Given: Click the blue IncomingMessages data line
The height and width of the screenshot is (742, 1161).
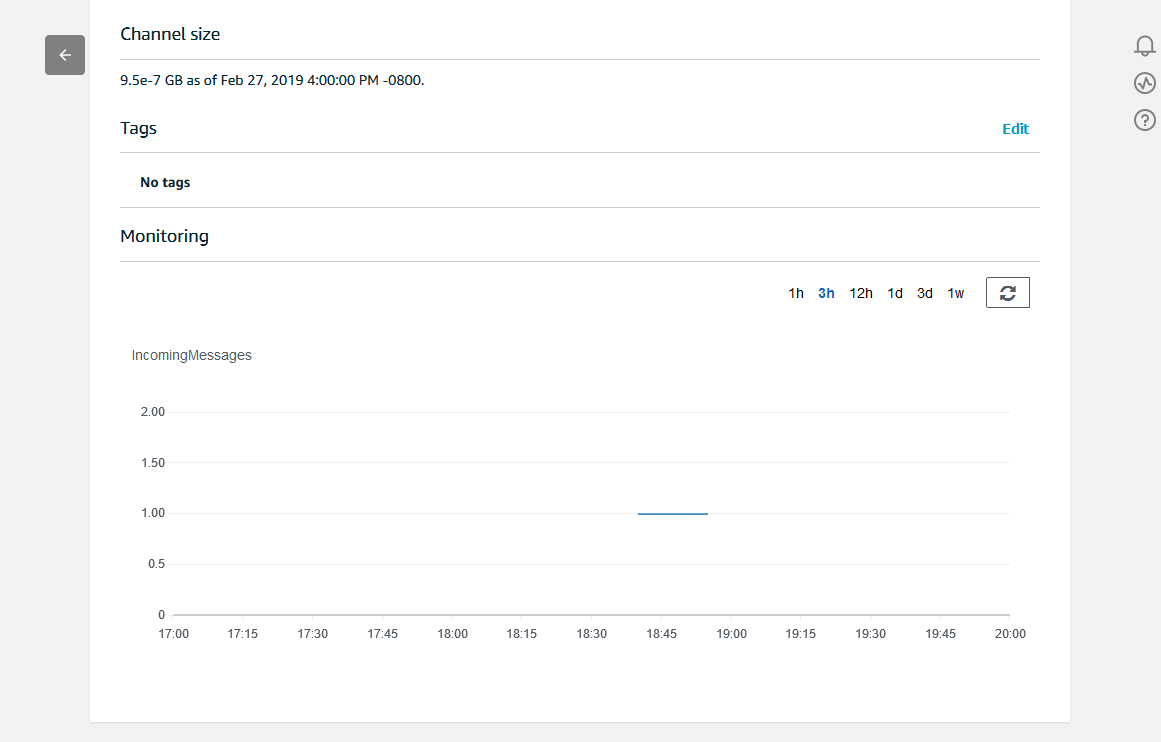Looking at the screenshot, I should pos(673,513).
